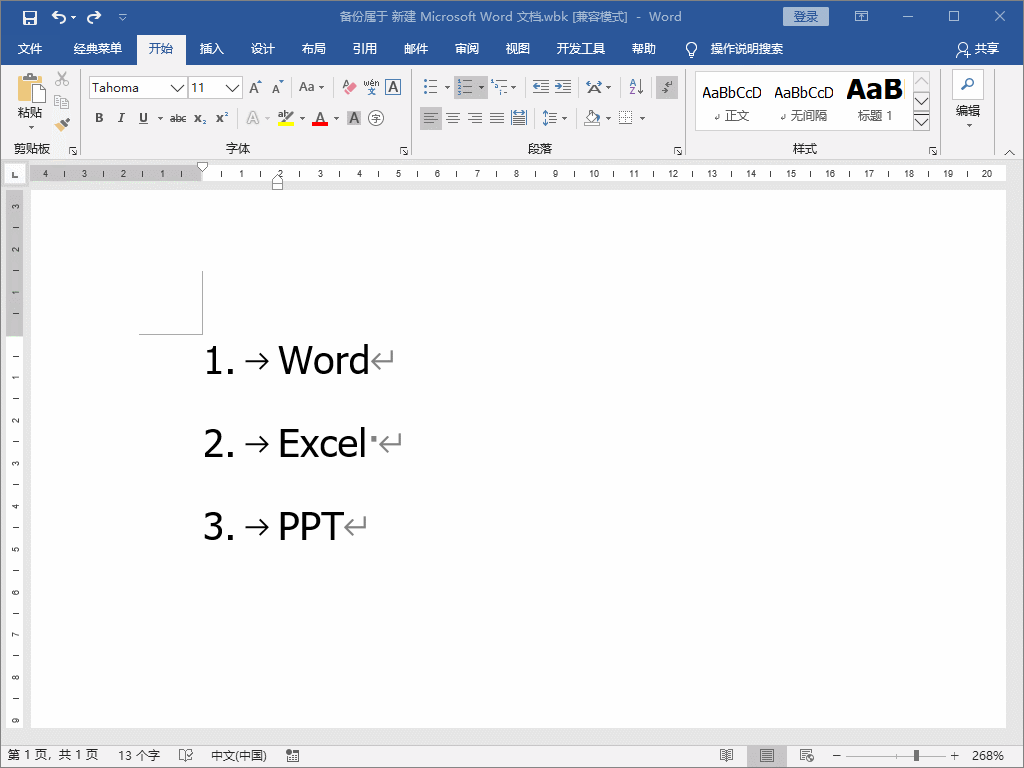The width and height of the screenshot is (1024, 768).
Task: Decrease paragraph indent
Action: (541, 87)
